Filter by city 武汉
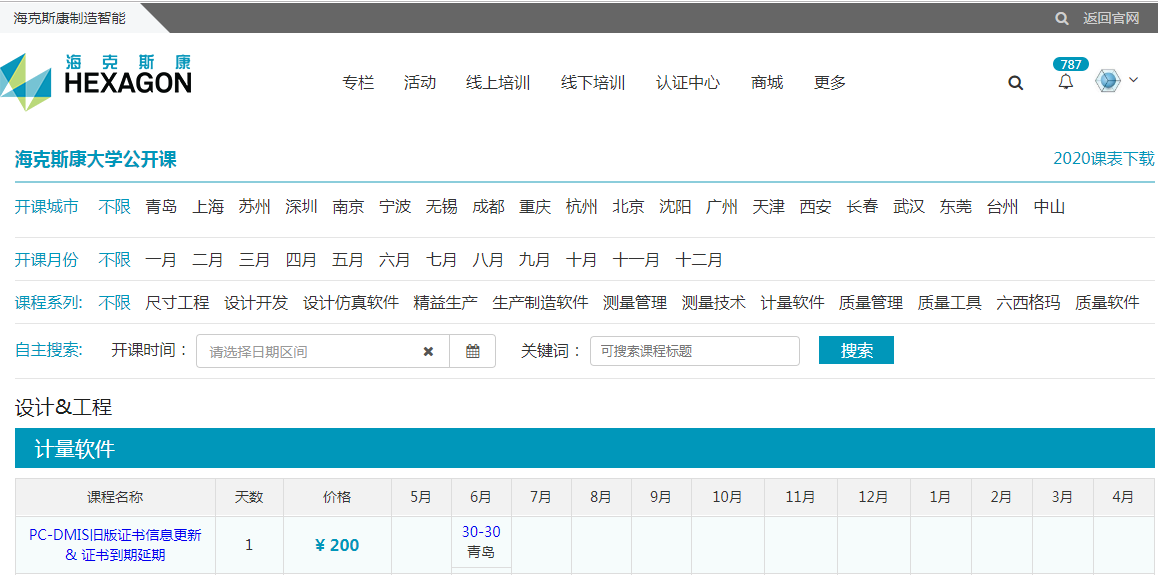Screen dimensions: 1158x575 coord(909,207)
